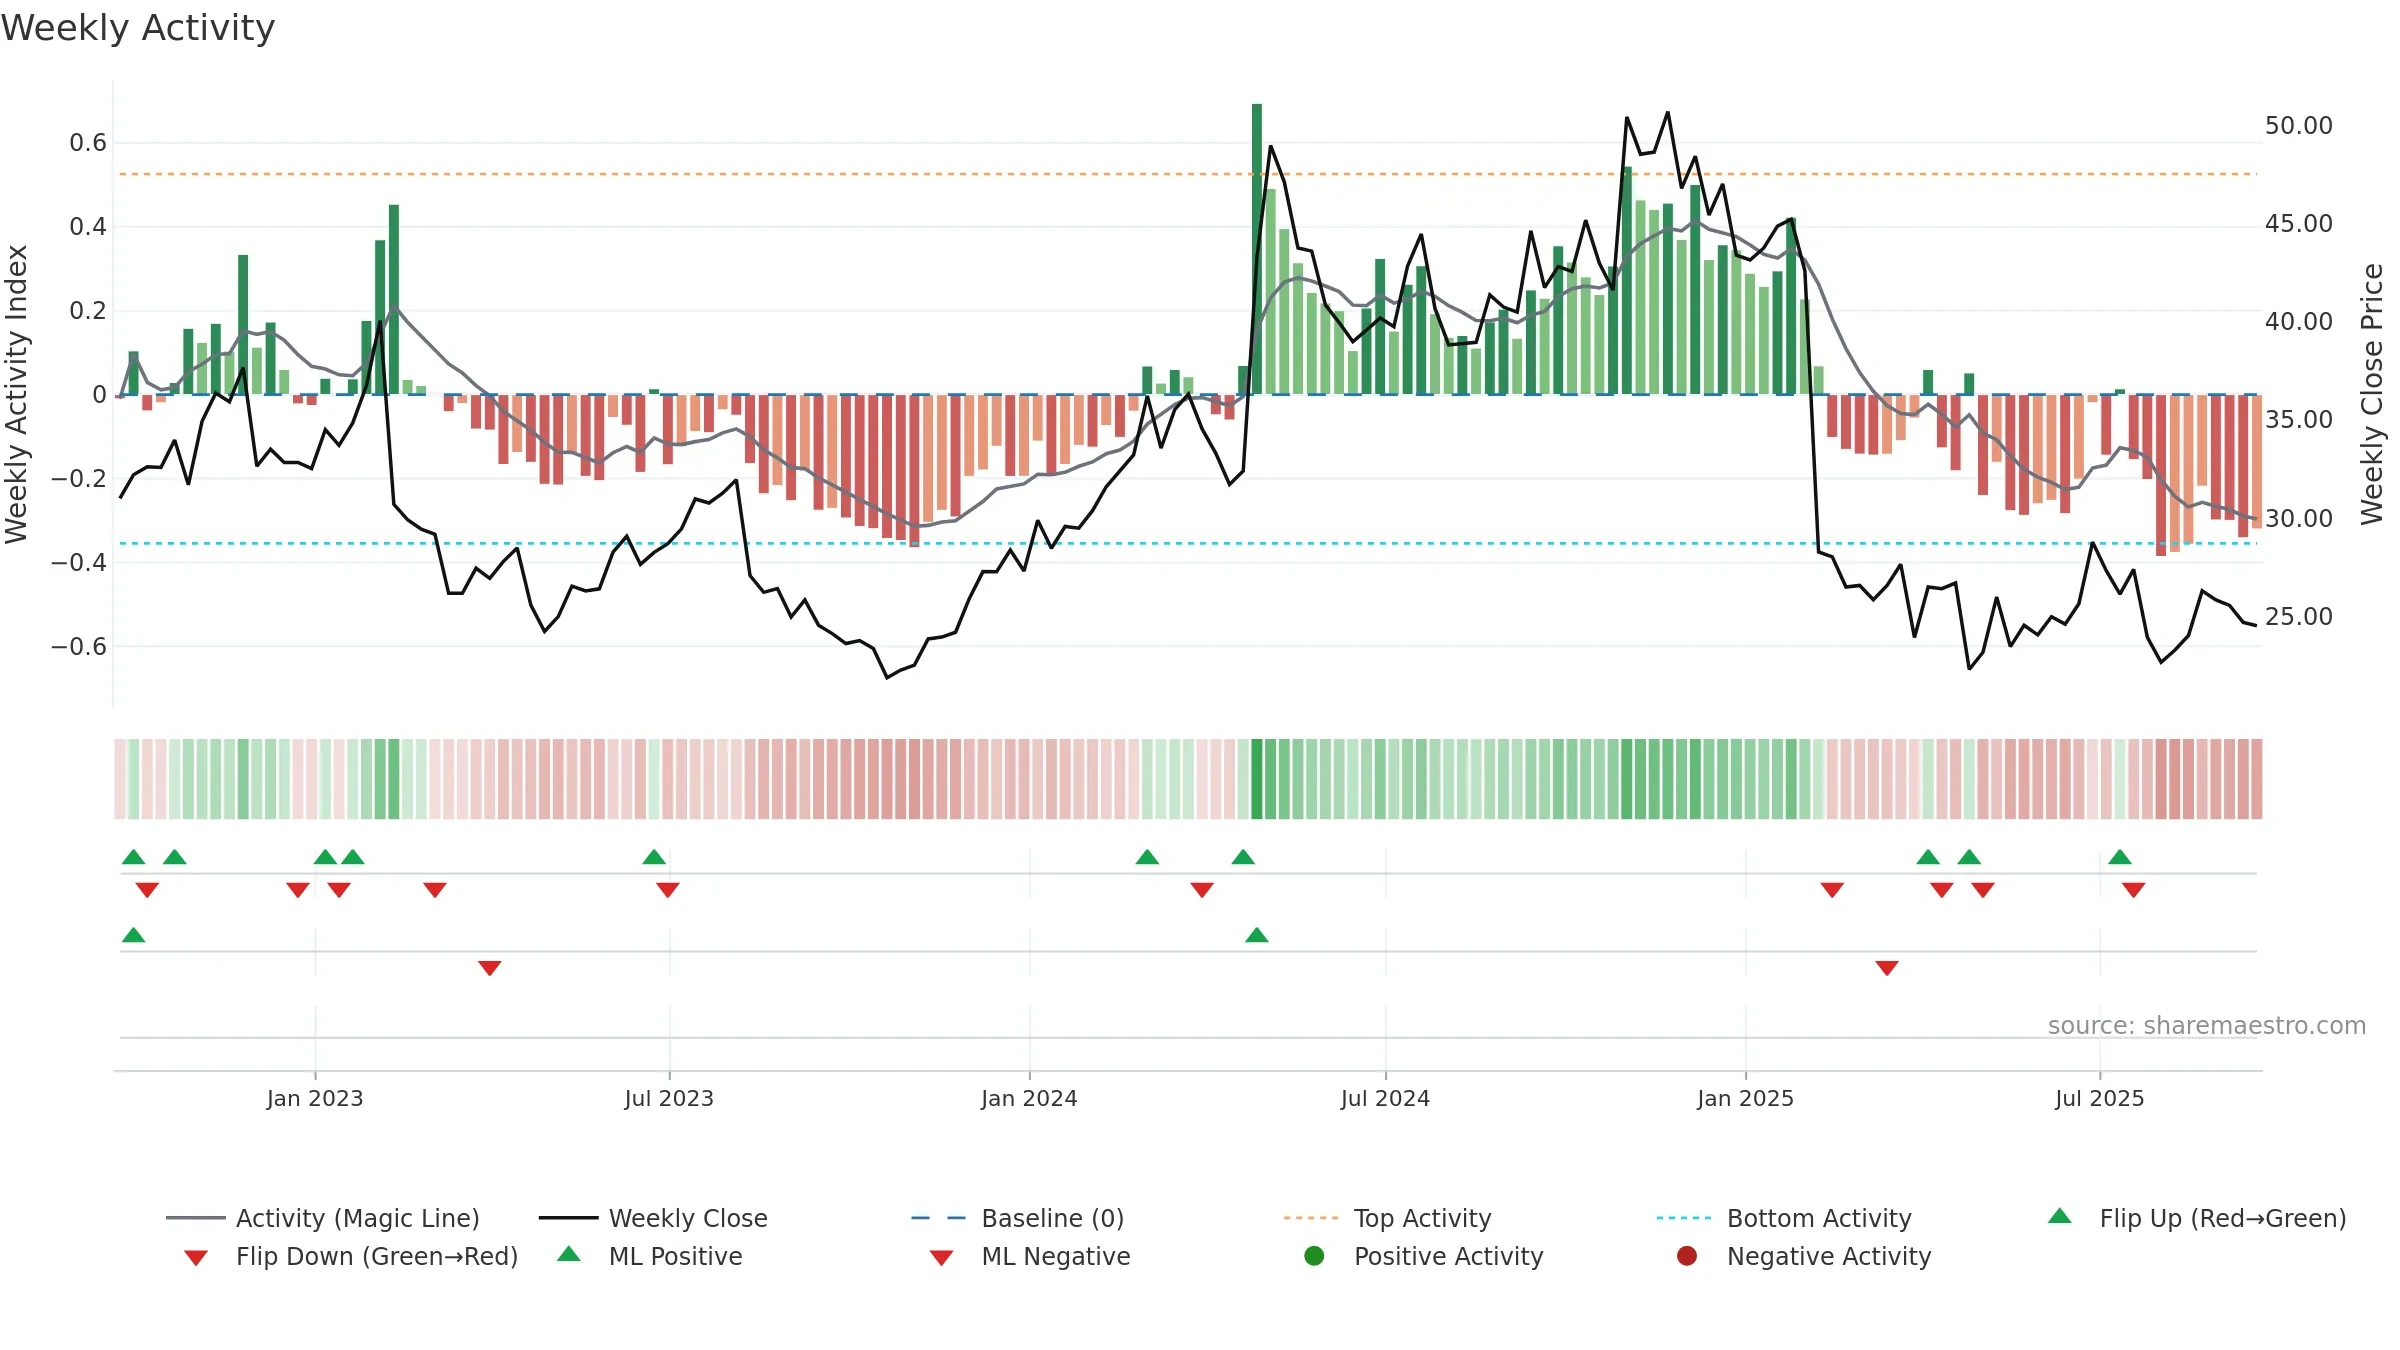
Task: Toggle Top Activity legend entry
Action: coord(1387,1218)
